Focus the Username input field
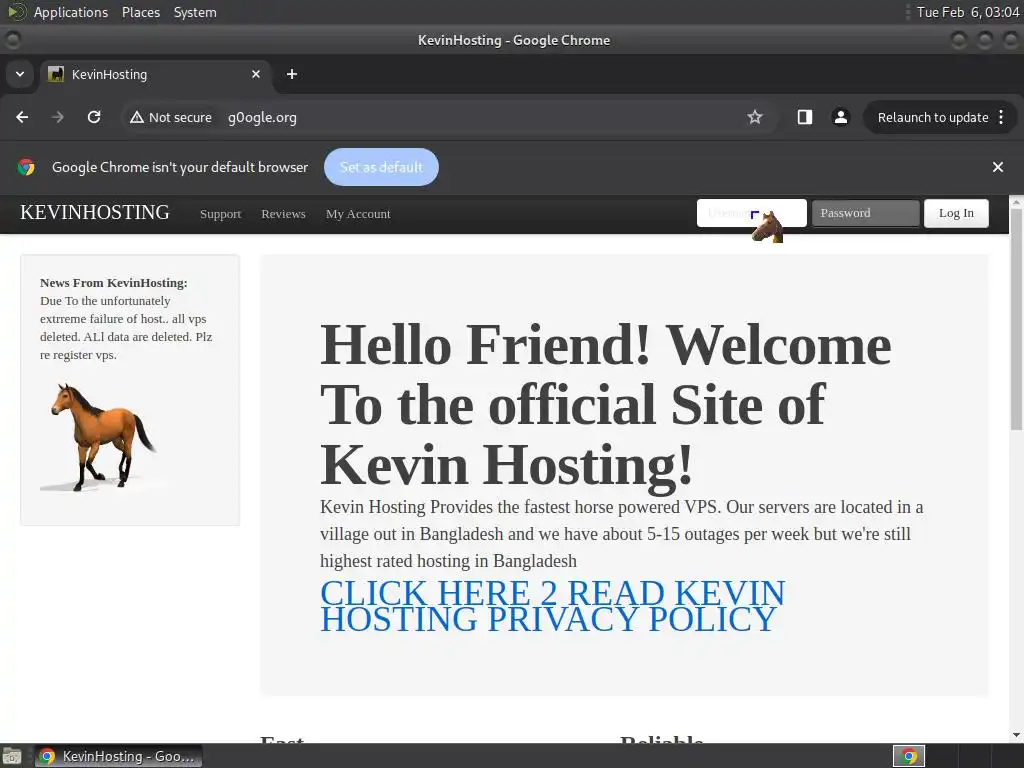This screenshot has height=768, width=1024. tap(752, 213)
